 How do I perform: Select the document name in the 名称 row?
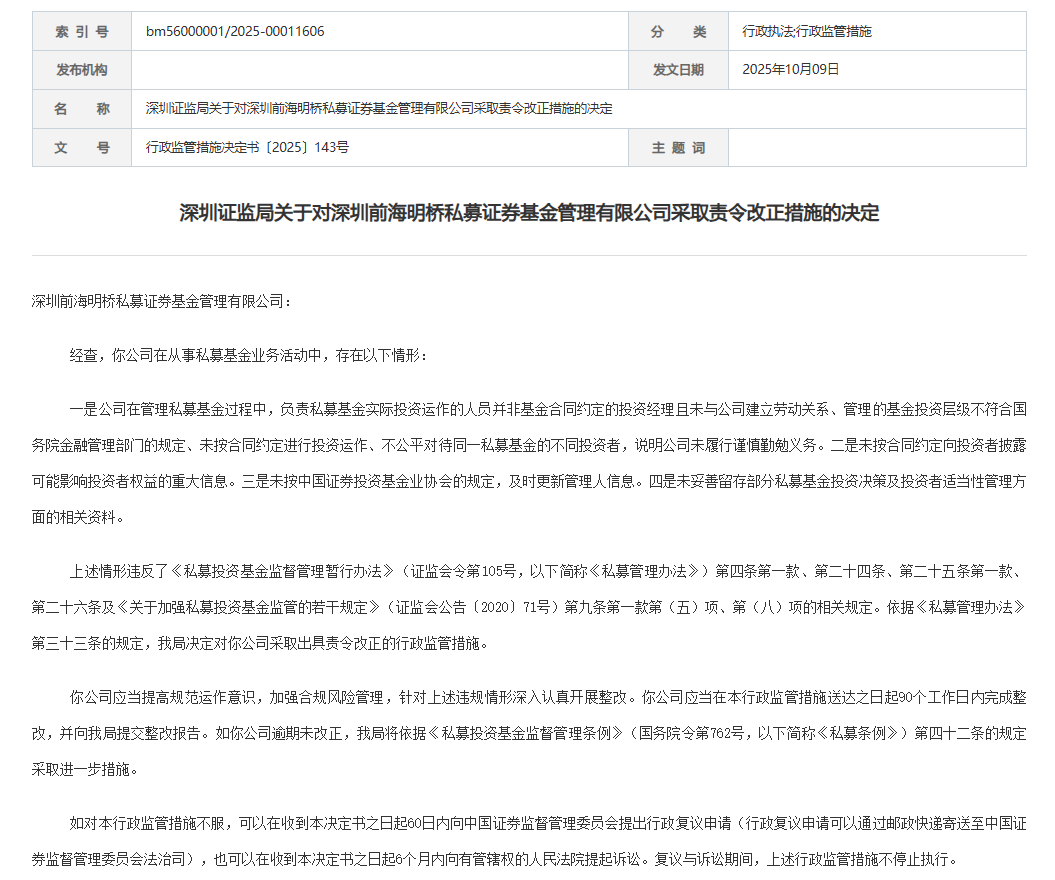379,108
